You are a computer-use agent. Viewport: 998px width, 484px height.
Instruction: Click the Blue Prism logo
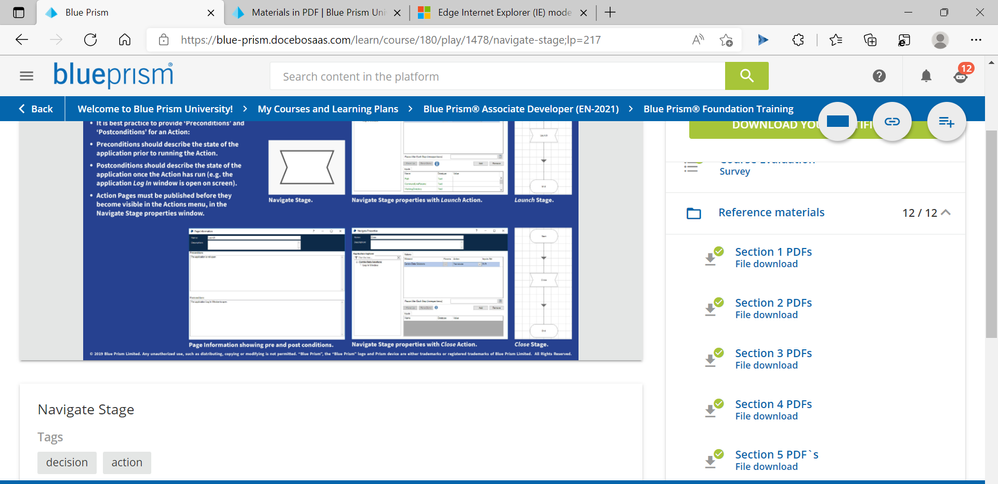pos(113,75)
